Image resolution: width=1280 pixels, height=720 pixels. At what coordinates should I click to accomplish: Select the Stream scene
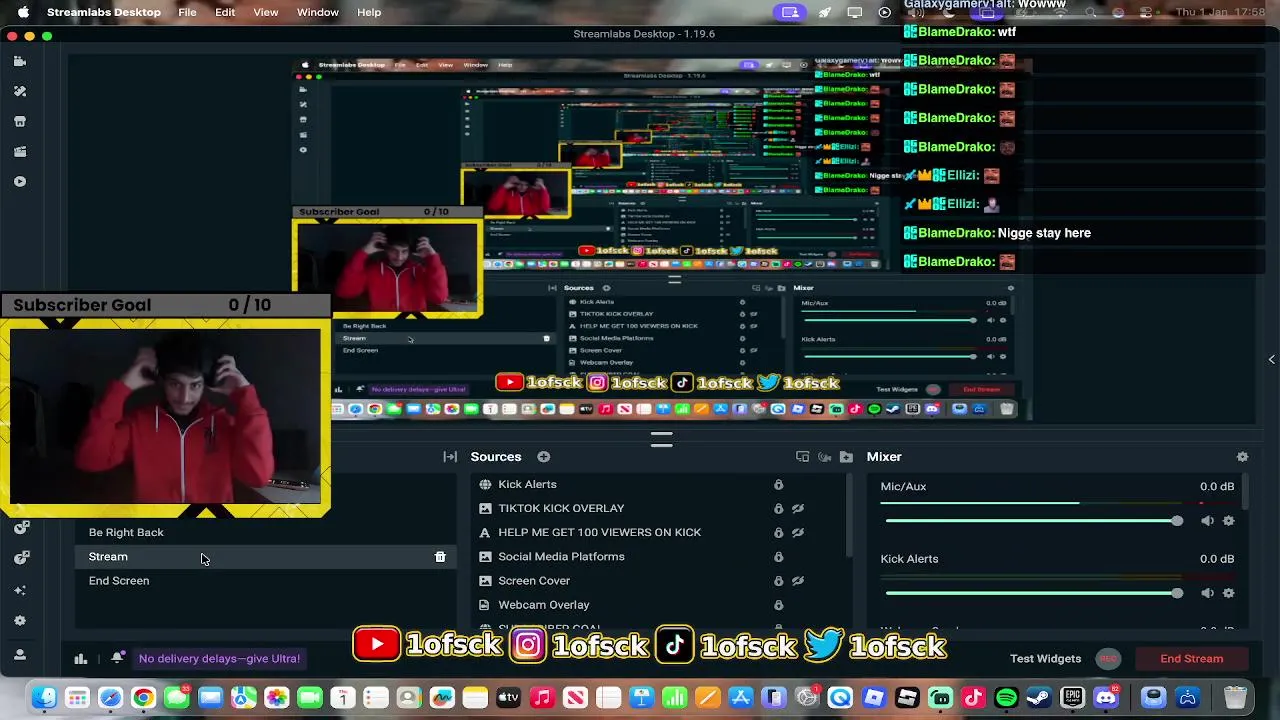pos(266,557)
